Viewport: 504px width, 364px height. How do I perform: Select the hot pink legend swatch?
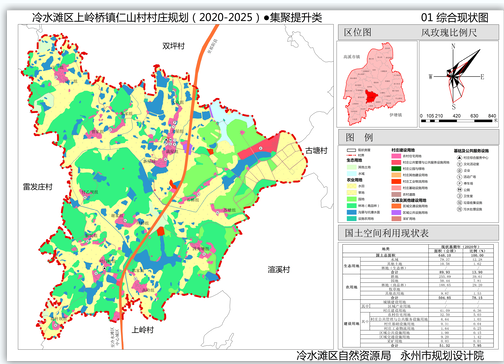(396, 156)
